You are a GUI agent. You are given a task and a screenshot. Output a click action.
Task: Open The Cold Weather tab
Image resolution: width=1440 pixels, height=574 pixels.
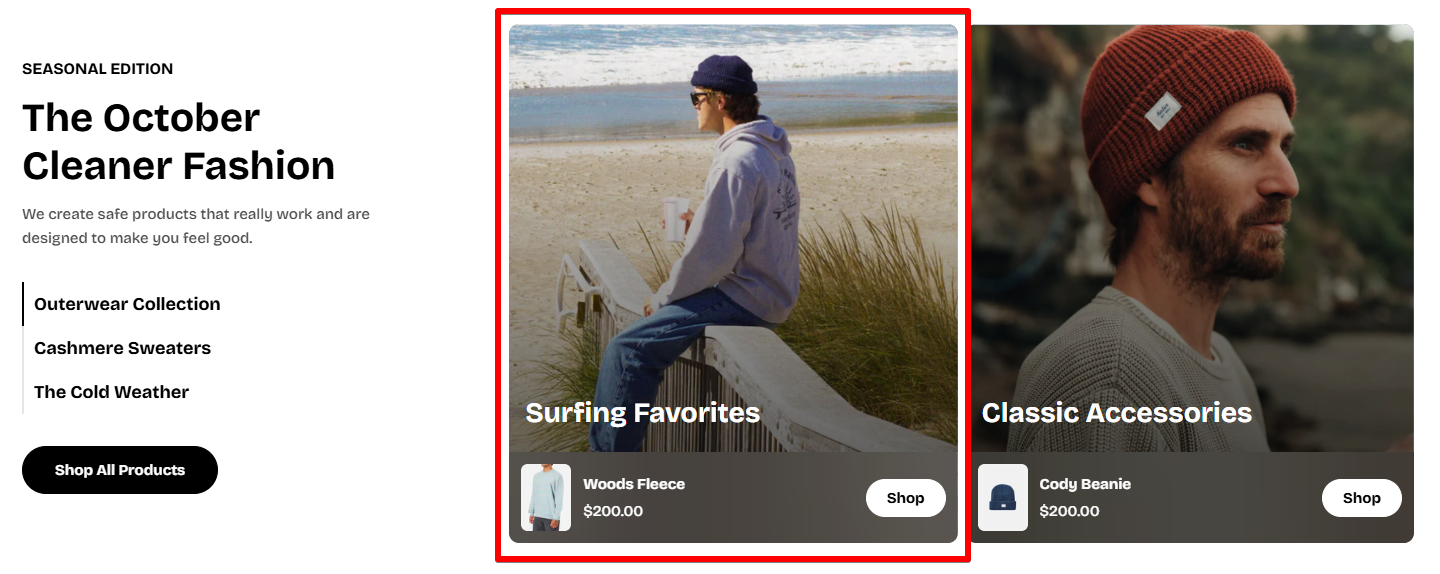pyautogui.click(x=111, y=392)
